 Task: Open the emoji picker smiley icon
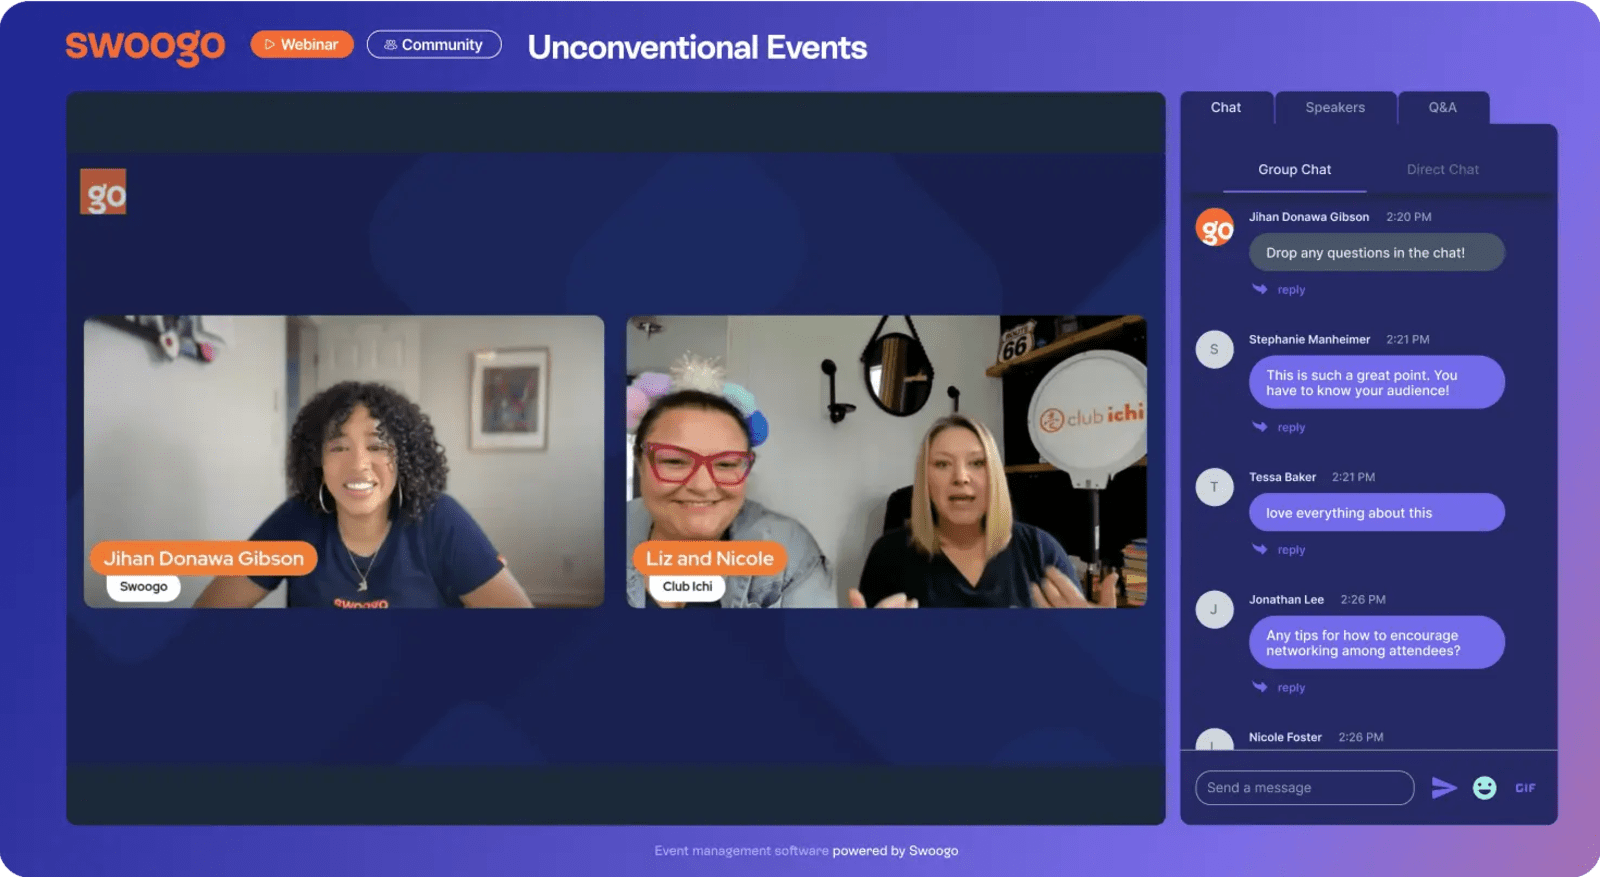click(1485, 788)
